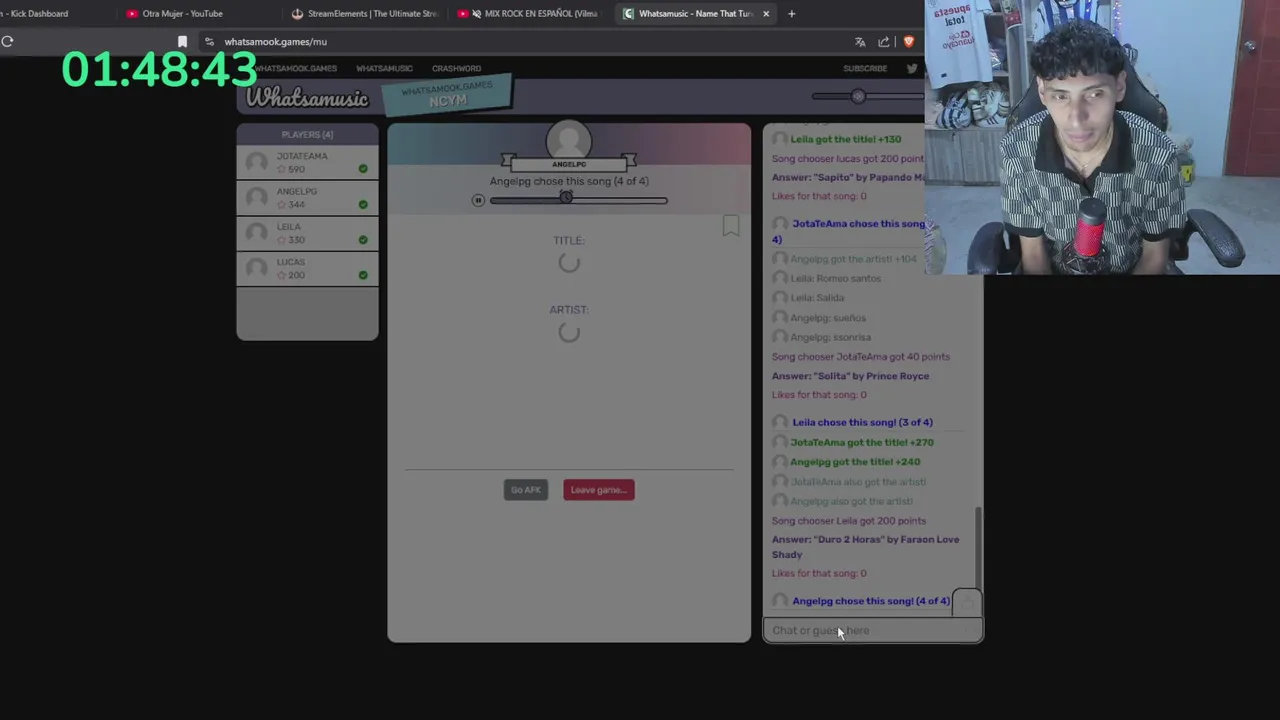Open WHATSAMOOK.GAMES in the site menu

coord(295,68)
